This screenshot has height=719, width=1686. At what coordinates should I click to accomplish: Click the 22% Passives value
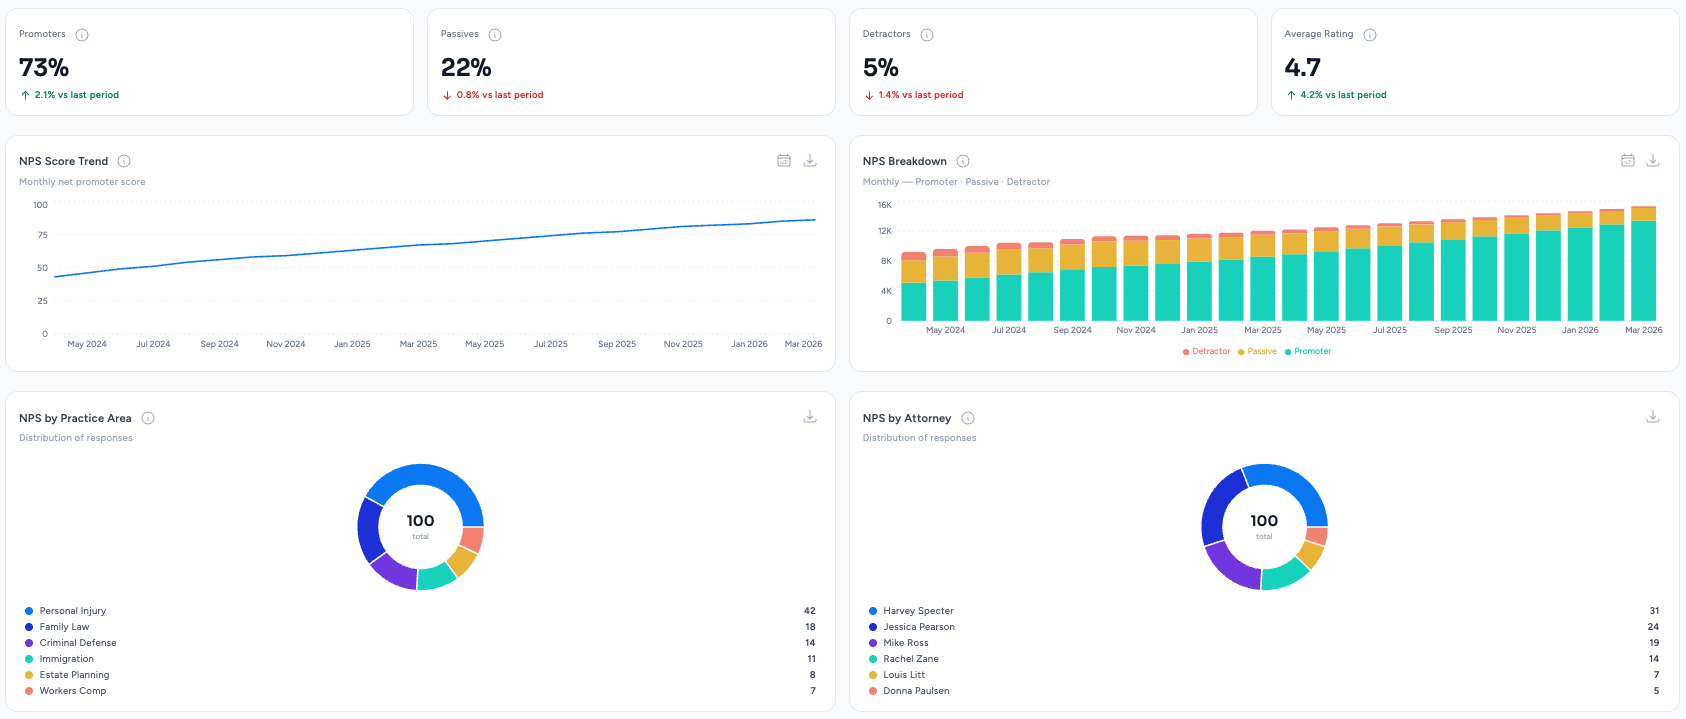[x=466, y=68]
